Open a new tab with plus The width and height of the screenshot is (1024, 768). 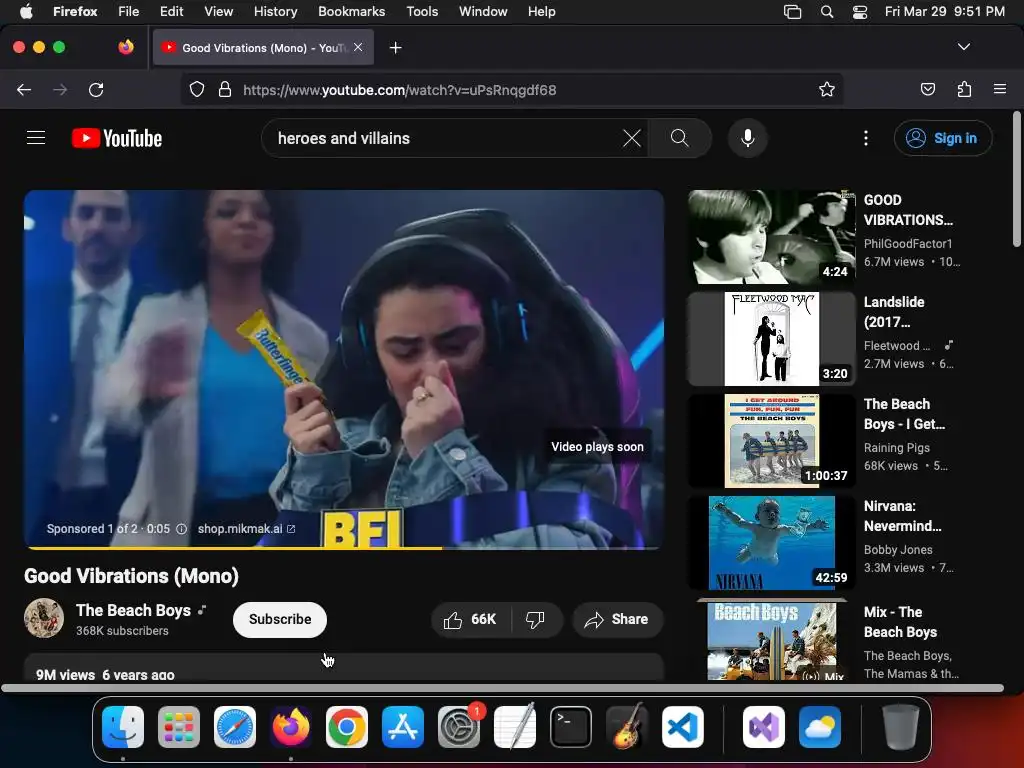(395, 48)
